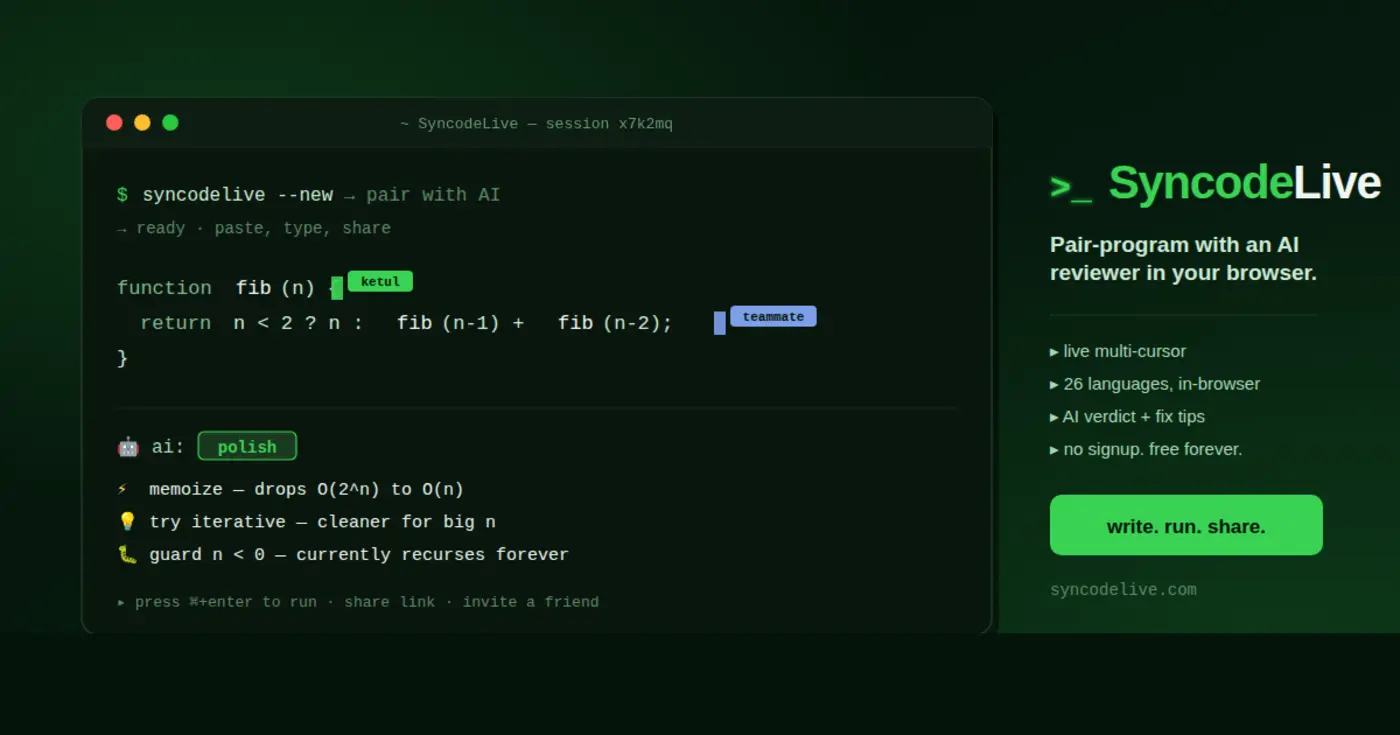The height and width of the screenshot is (735, 1400).
Task: Click the tip "guard n < 0 — currently recurses forever"
Action: click(x=359, y=554)
